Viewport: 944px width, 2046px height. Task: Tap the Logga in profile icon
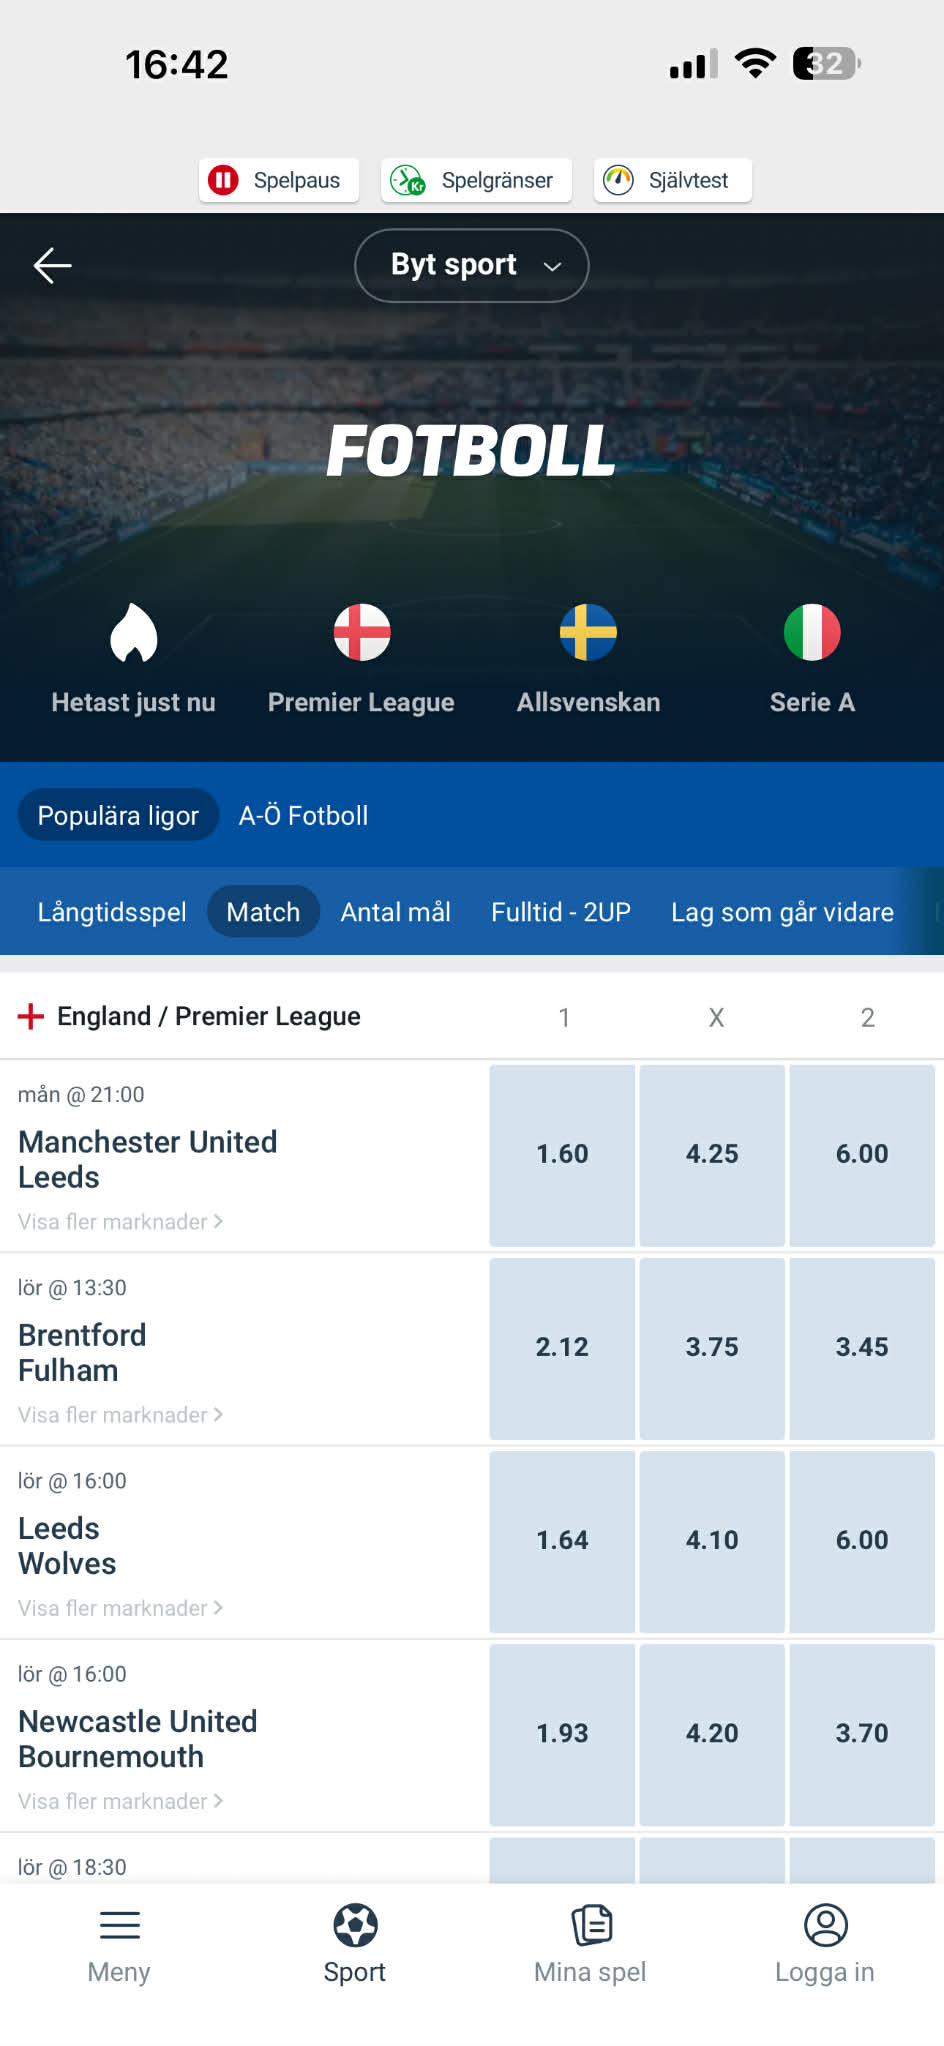(x=825, y=1925)
